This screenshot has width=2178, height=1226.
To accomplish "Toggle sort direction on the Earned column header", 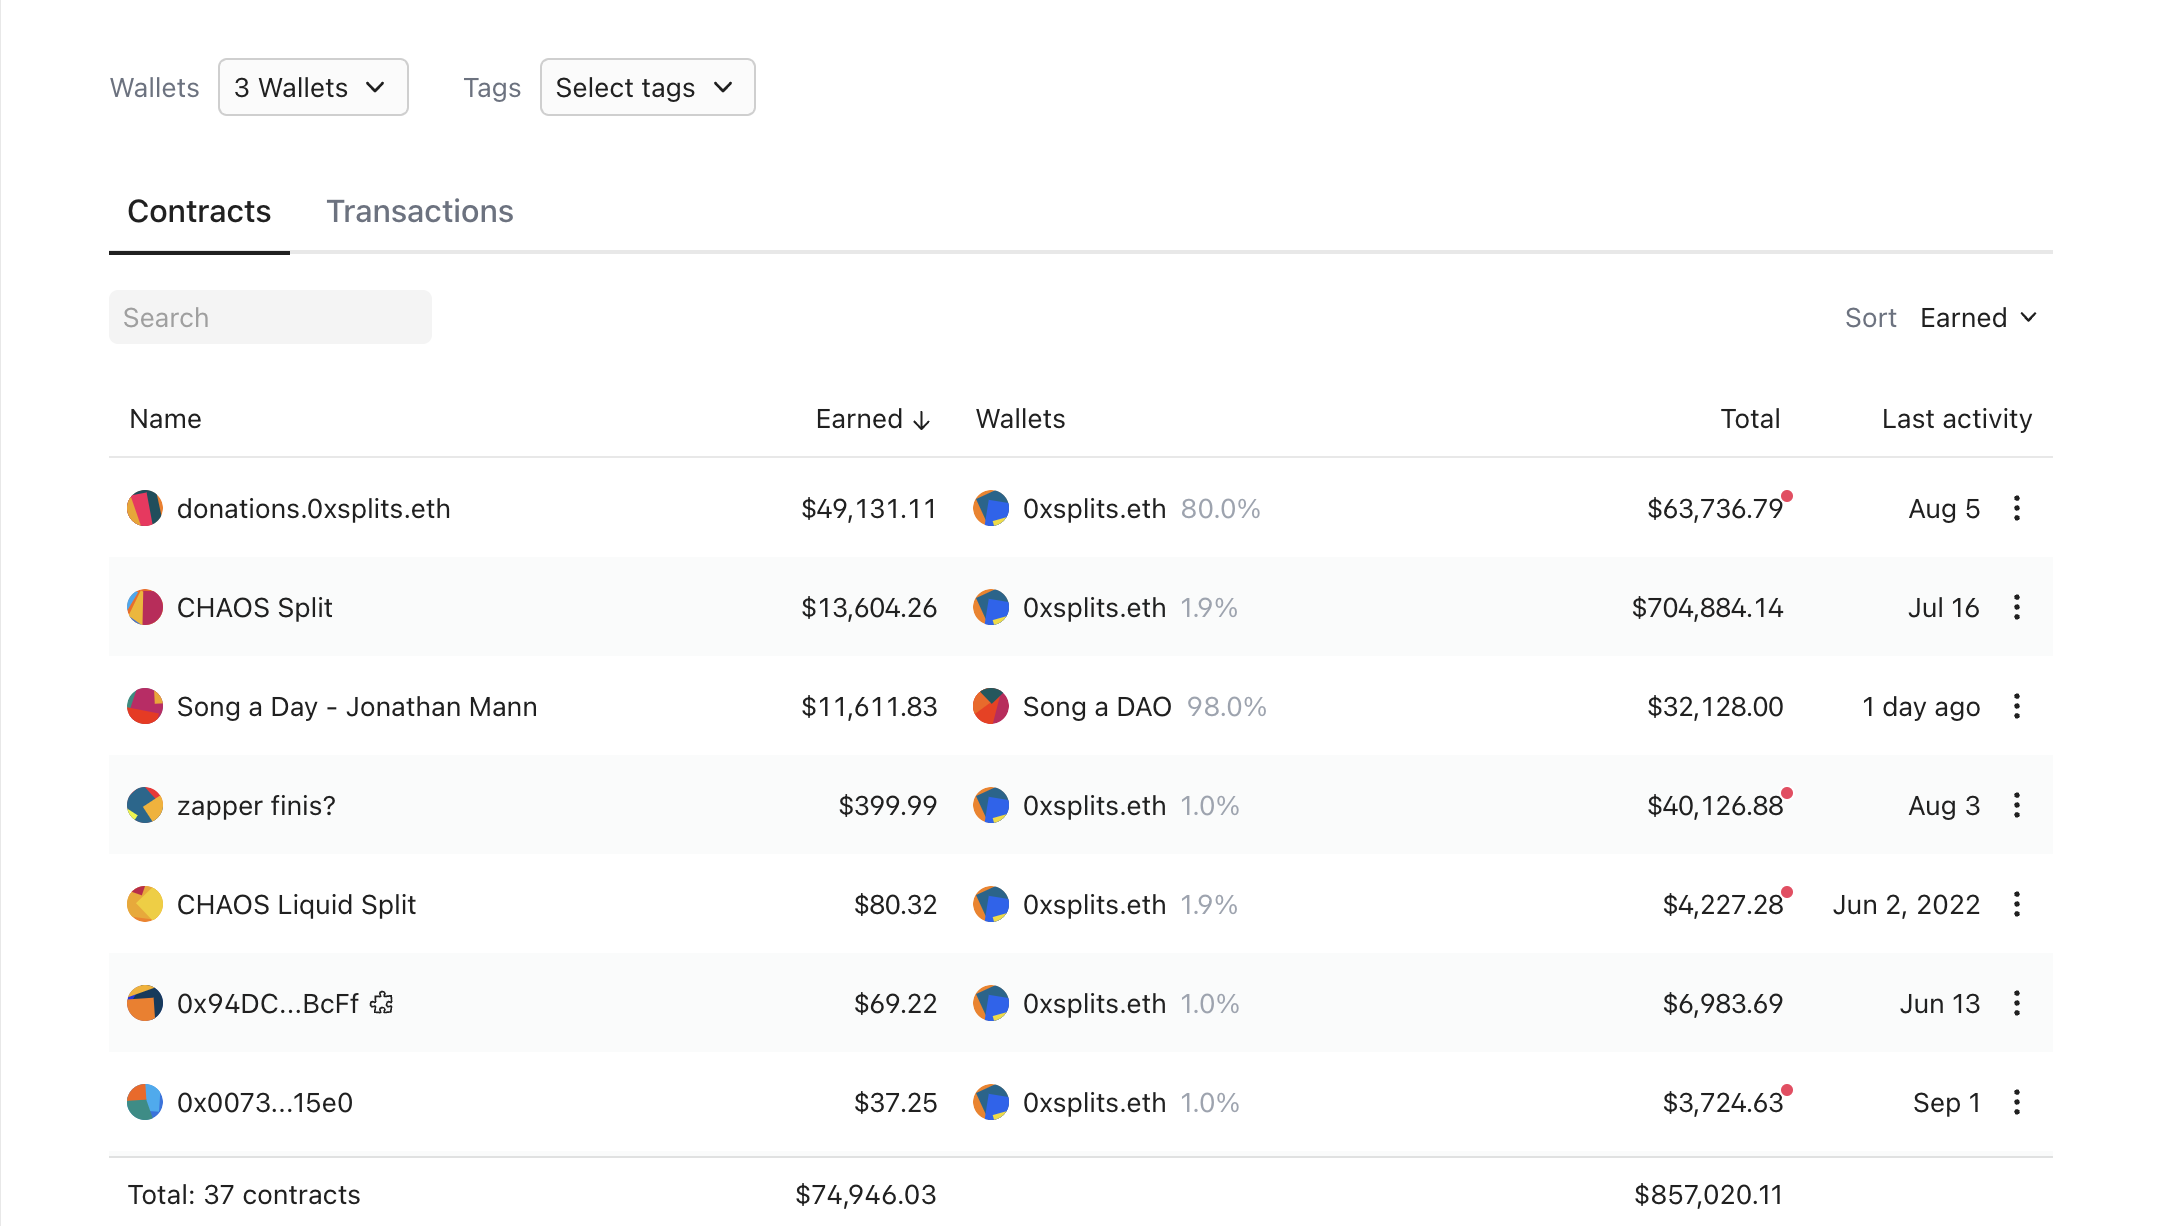I will pyautogui.click(x=872, y=419).
